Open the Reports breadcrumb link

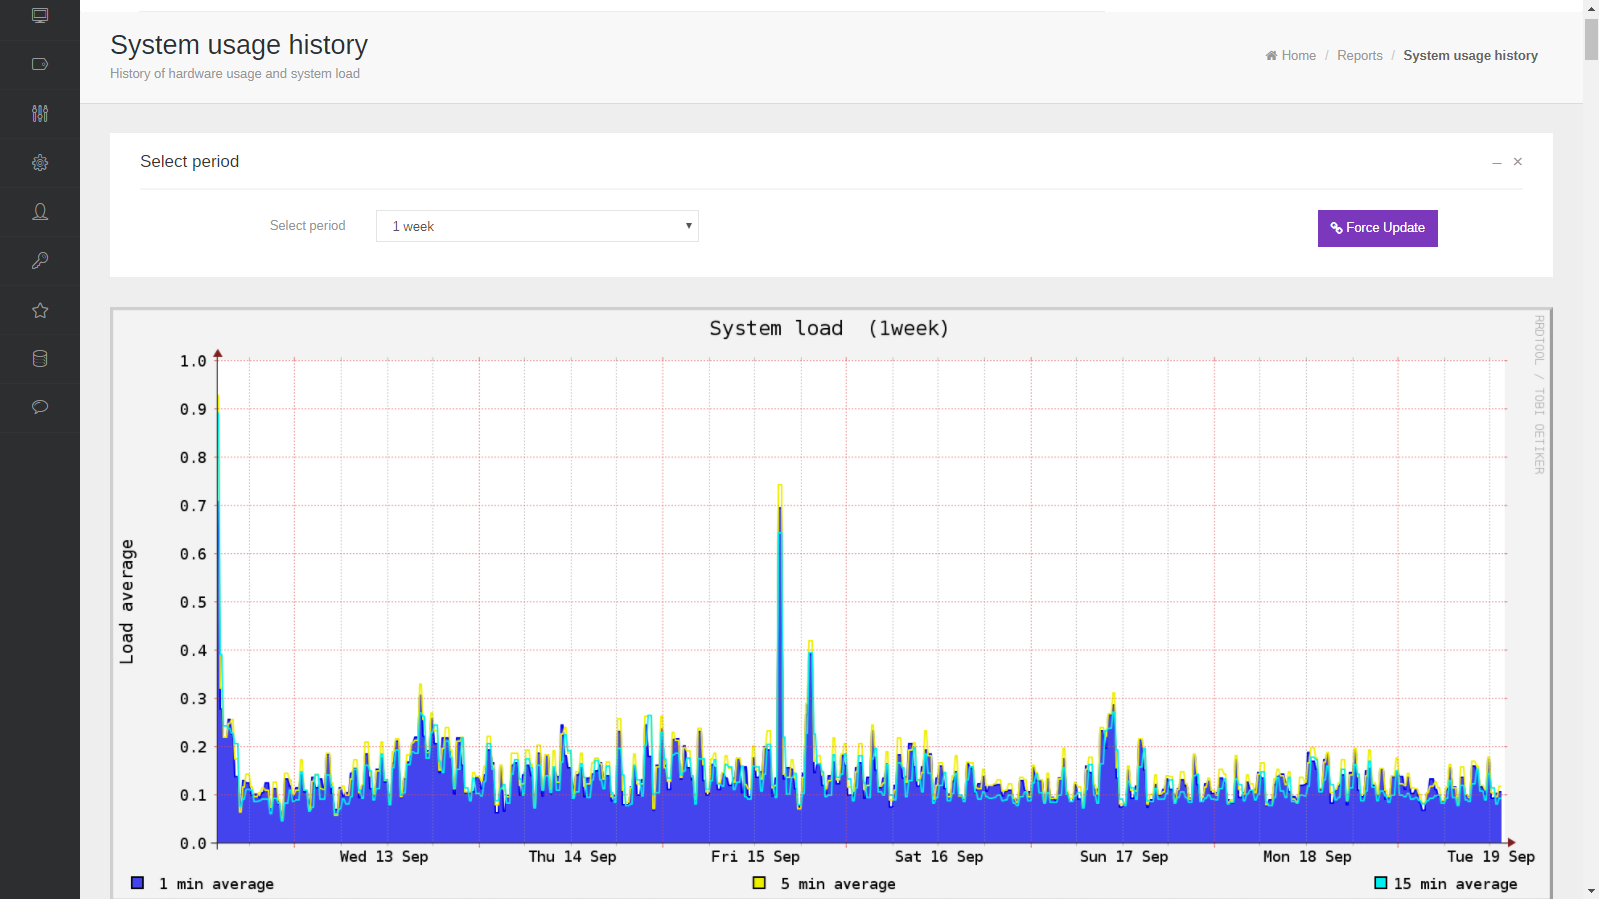pos(1359,56)
